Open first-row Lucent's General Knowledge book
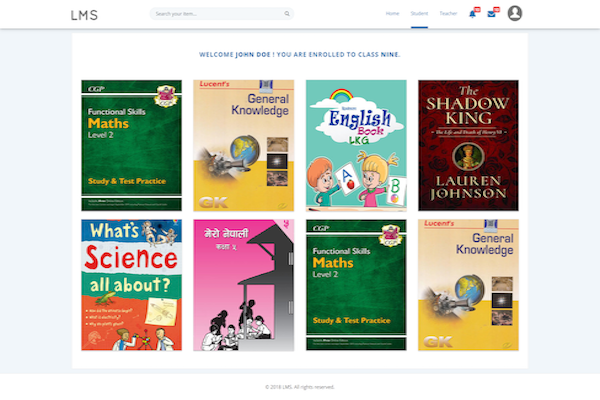The image size is (600, 400). click(244, 145)
